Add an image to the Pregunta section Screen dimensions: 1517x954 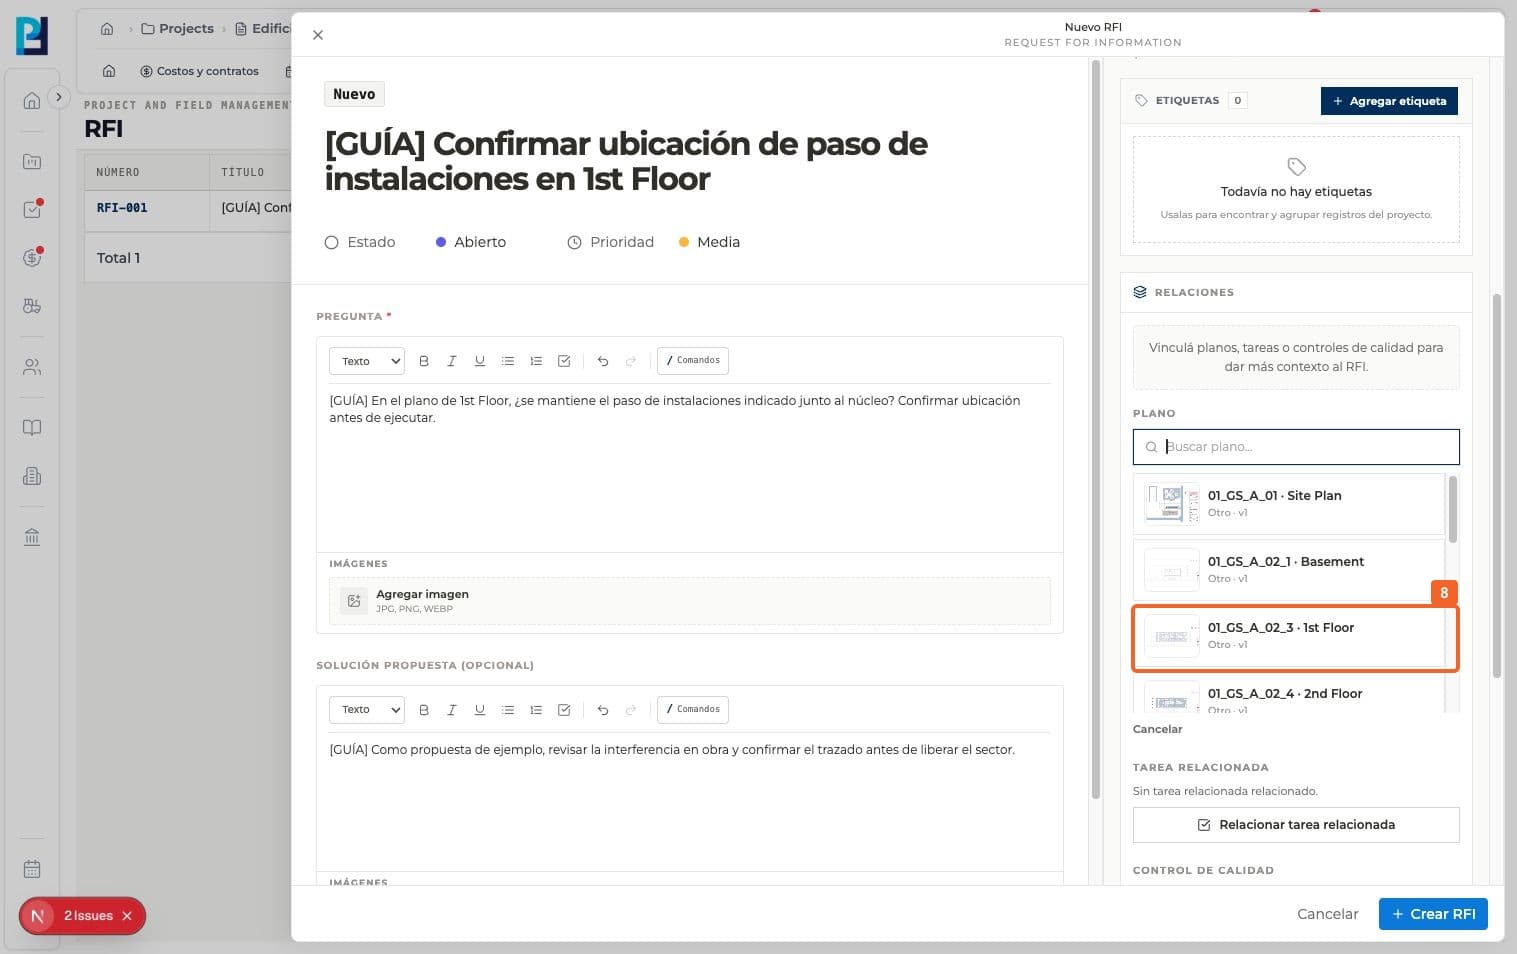[690, 601]
